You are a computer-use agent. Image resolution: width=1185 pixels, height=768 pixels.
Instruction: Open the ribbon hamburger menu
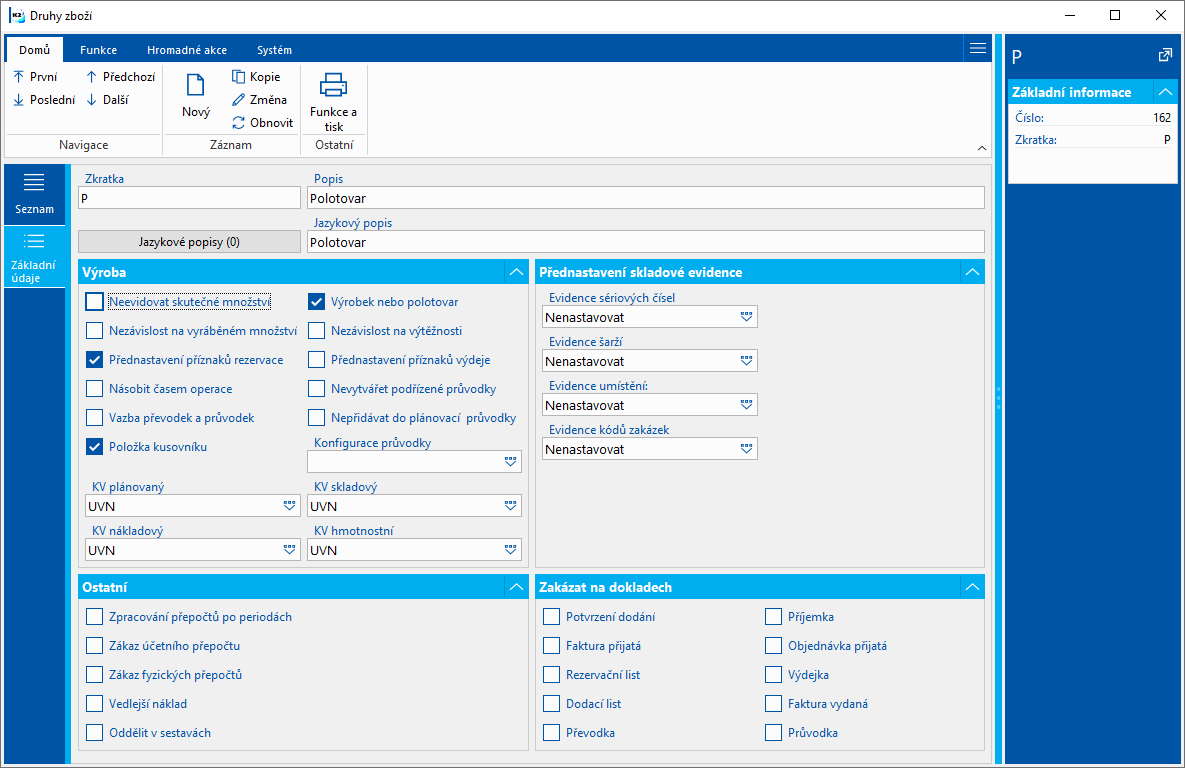point(978,48)
